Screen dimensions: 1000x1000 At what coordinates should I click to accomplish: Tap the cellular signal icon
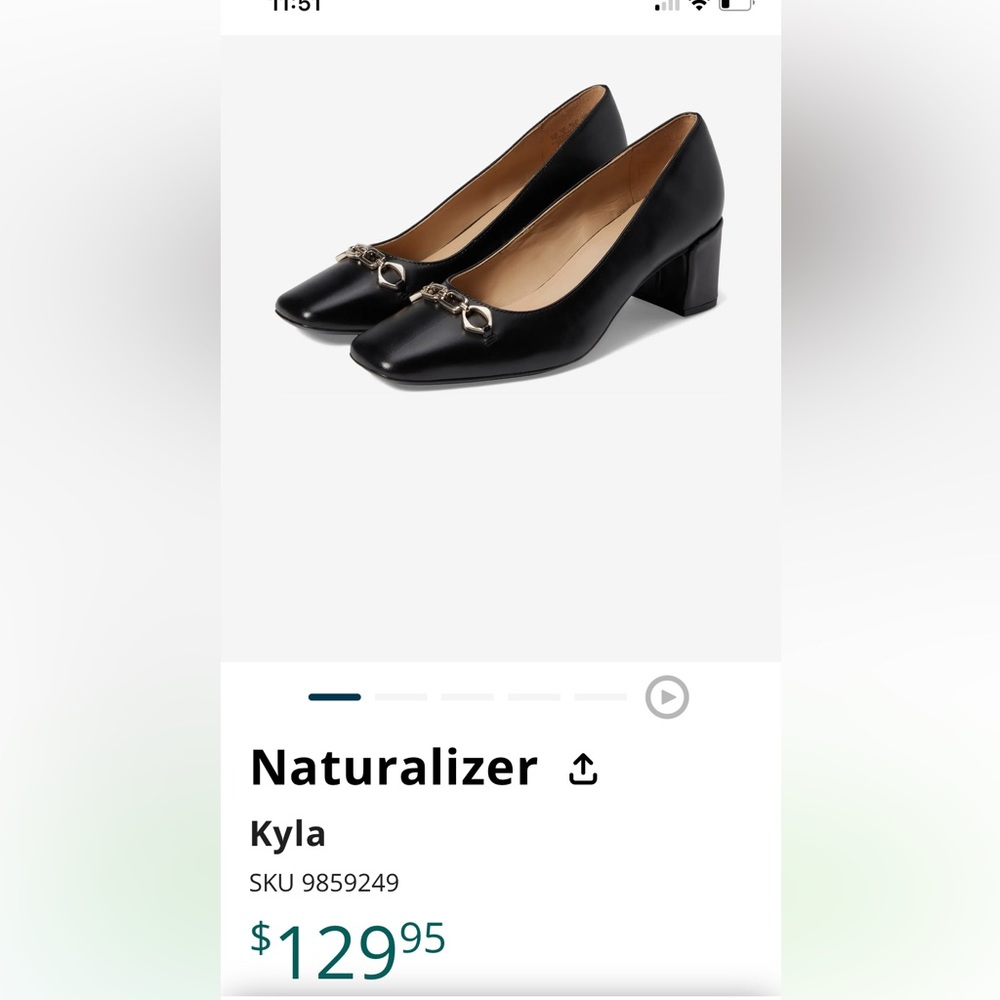(665, 5)
